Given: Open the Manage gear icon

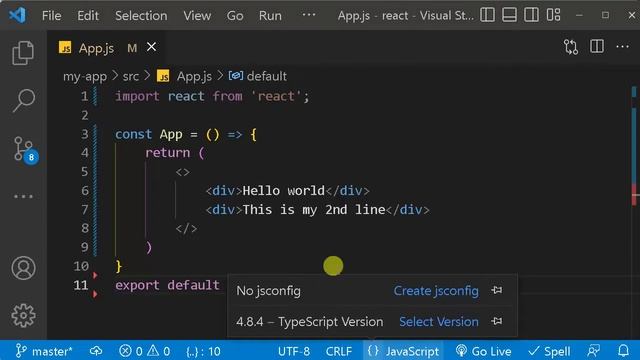Looking at the screenshot, I should (23, 316).
